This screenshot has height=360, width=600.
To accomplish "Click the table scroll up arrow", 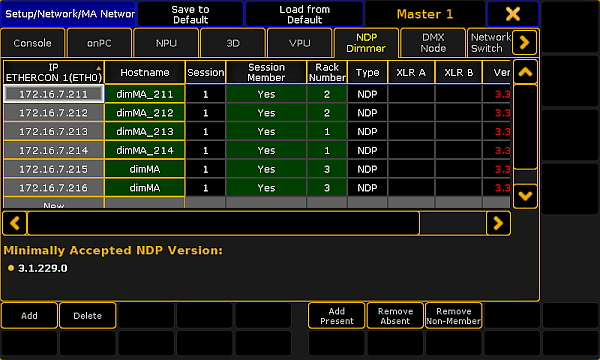I will click(x=525, y=72).
